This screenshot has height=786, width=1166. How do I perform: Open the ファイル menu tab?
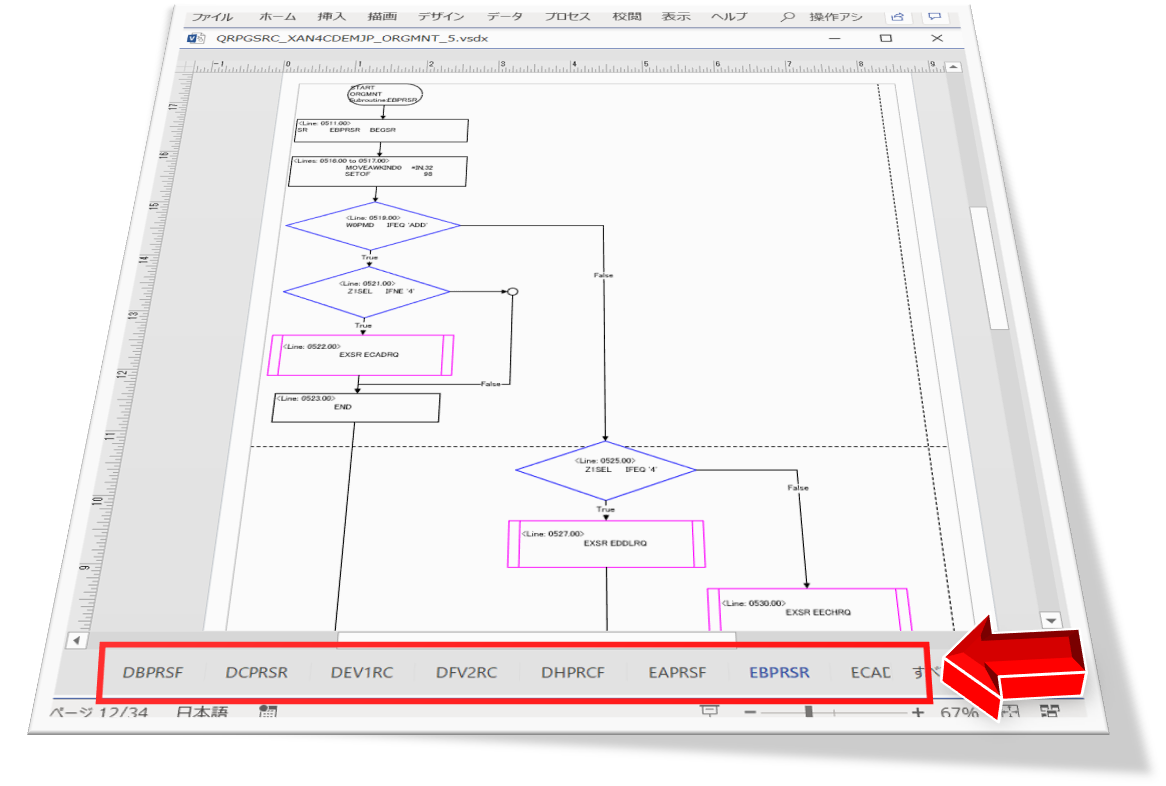pos(212,16)
